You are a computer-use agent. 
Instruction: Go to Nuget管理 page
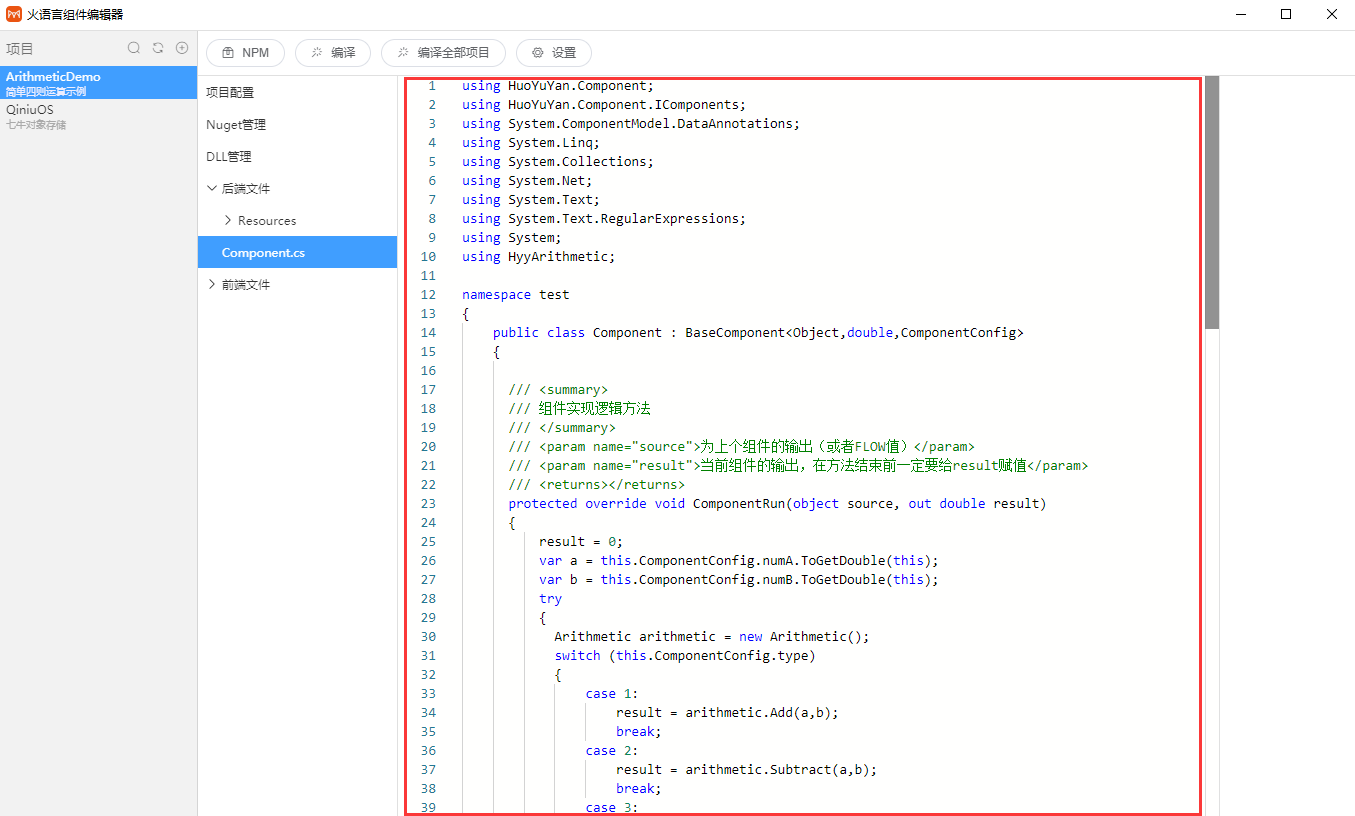236,124
